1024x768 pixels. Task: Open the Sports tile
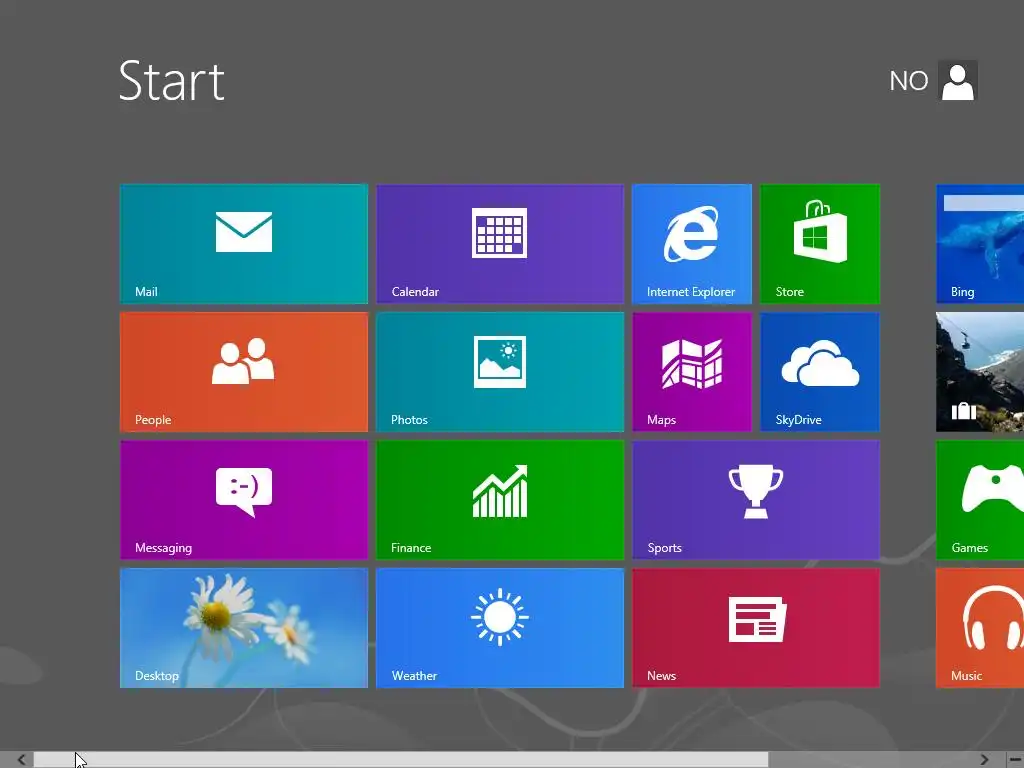756,500
